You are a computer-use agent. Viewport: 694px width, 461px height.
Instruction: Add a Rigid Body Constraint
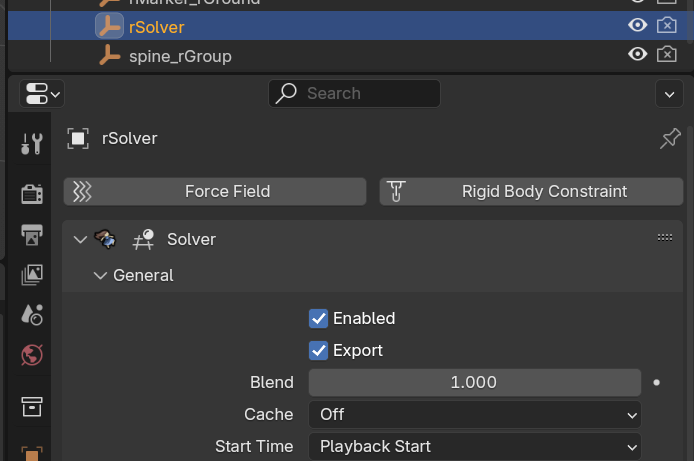point(531,191)
